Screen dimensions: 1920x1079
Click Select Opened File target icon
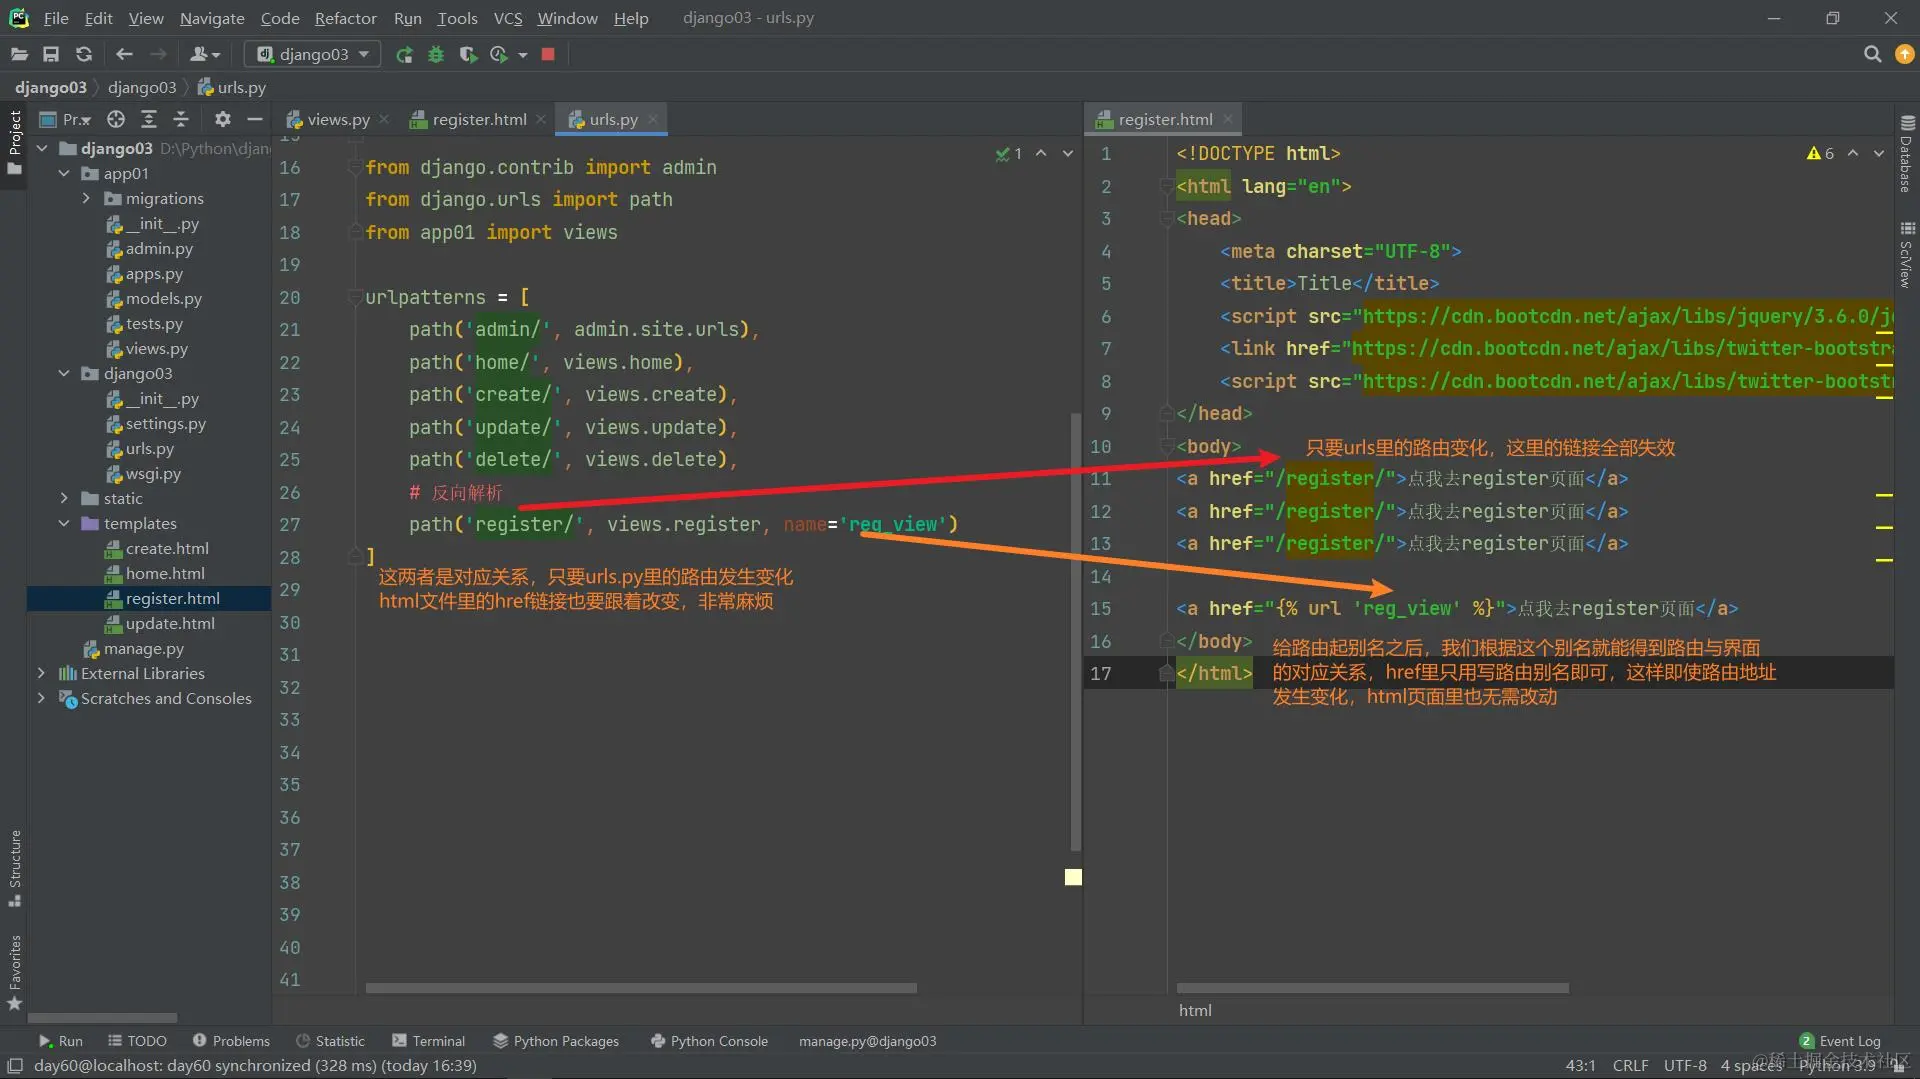click(x=116, y=120)
